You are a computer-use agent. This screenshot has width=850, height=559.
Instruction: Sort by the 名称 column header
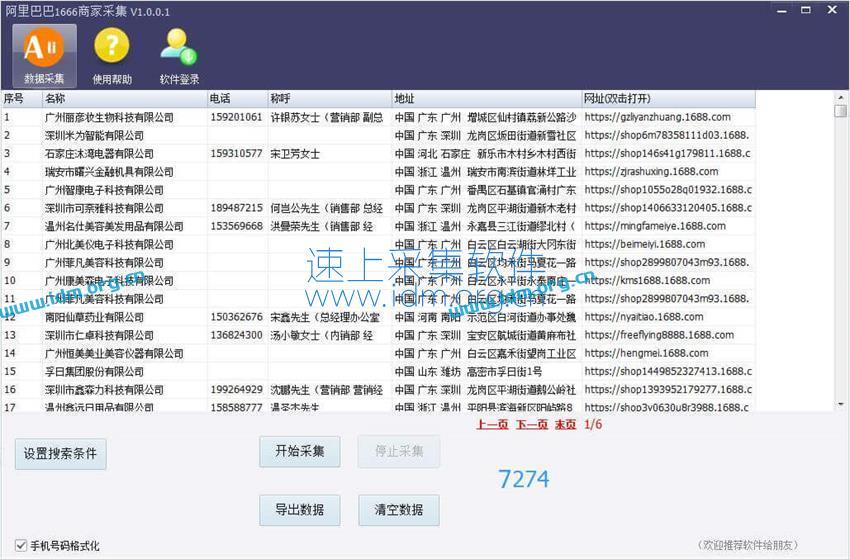click(x=124, y=99)
